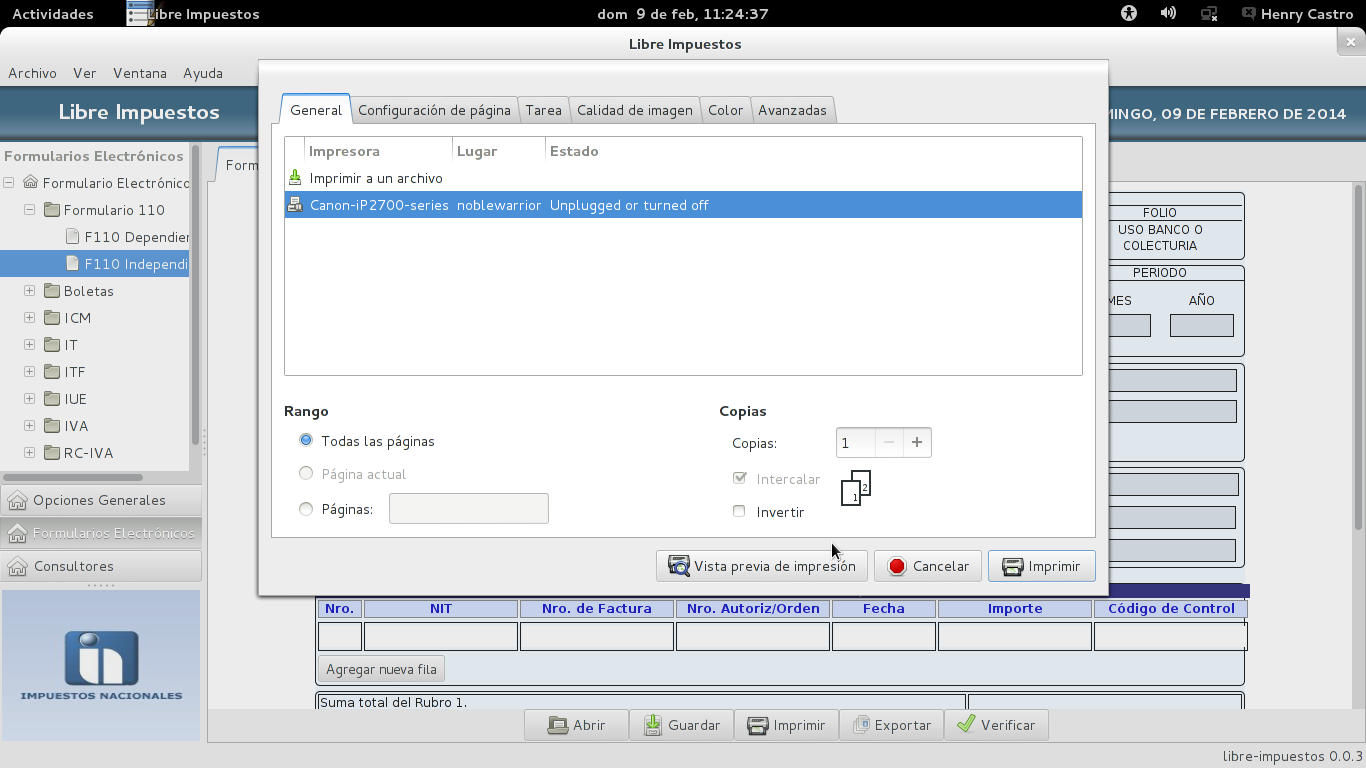The width and height of the screenshot is (1366, 768).
Task: Enable the Invertir checkbox
Action: [x=739, y=511]
